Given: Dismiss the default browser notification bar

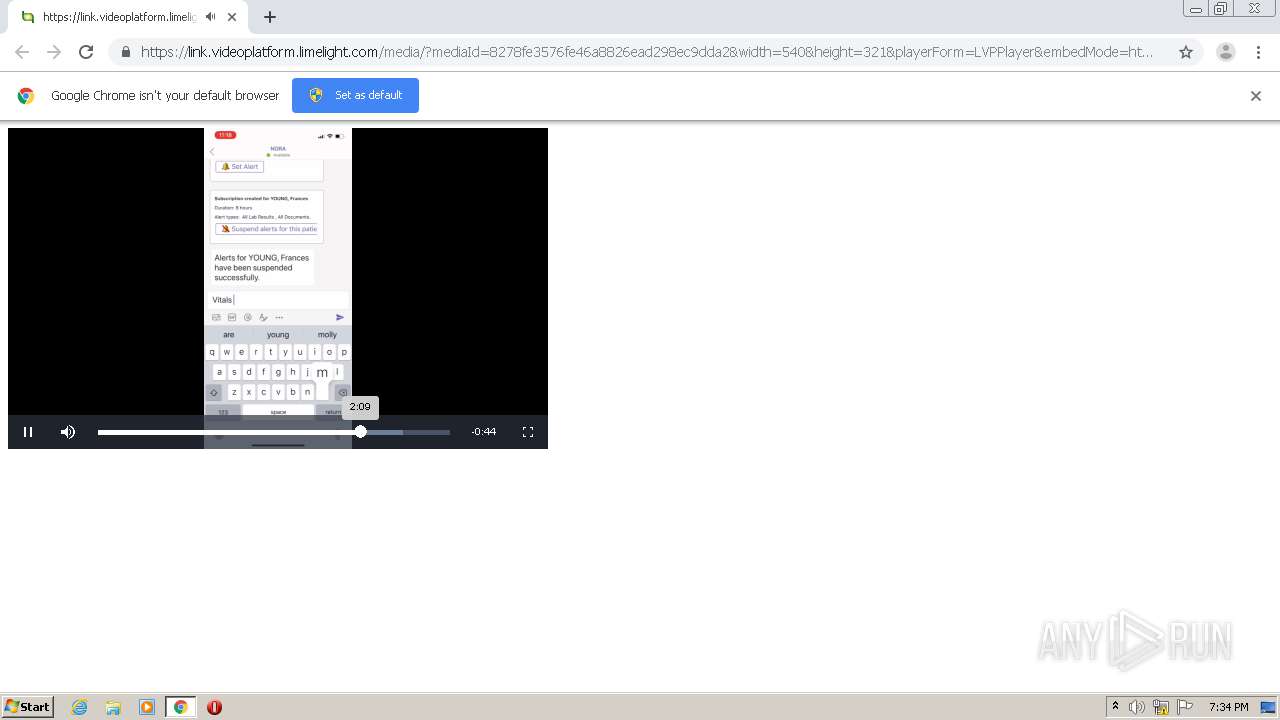Looking at the screenshot, I should point(1256,96).
